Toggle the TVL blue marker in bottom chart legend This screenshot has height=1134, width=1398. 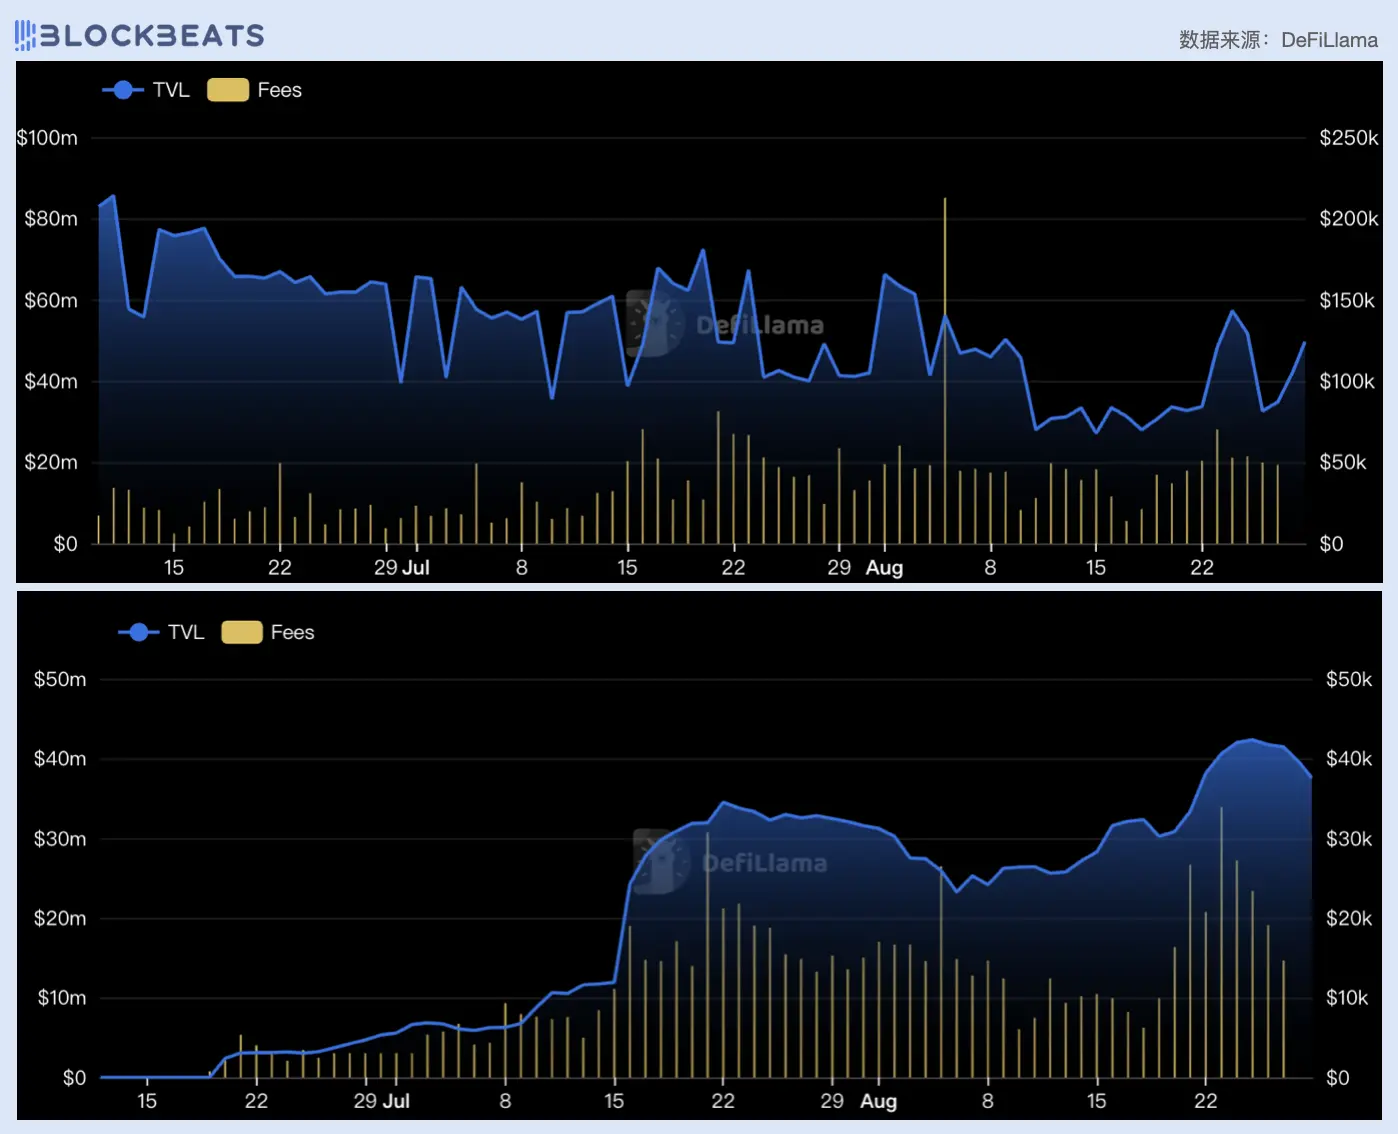pyautogui.click(x=139, y=632)
